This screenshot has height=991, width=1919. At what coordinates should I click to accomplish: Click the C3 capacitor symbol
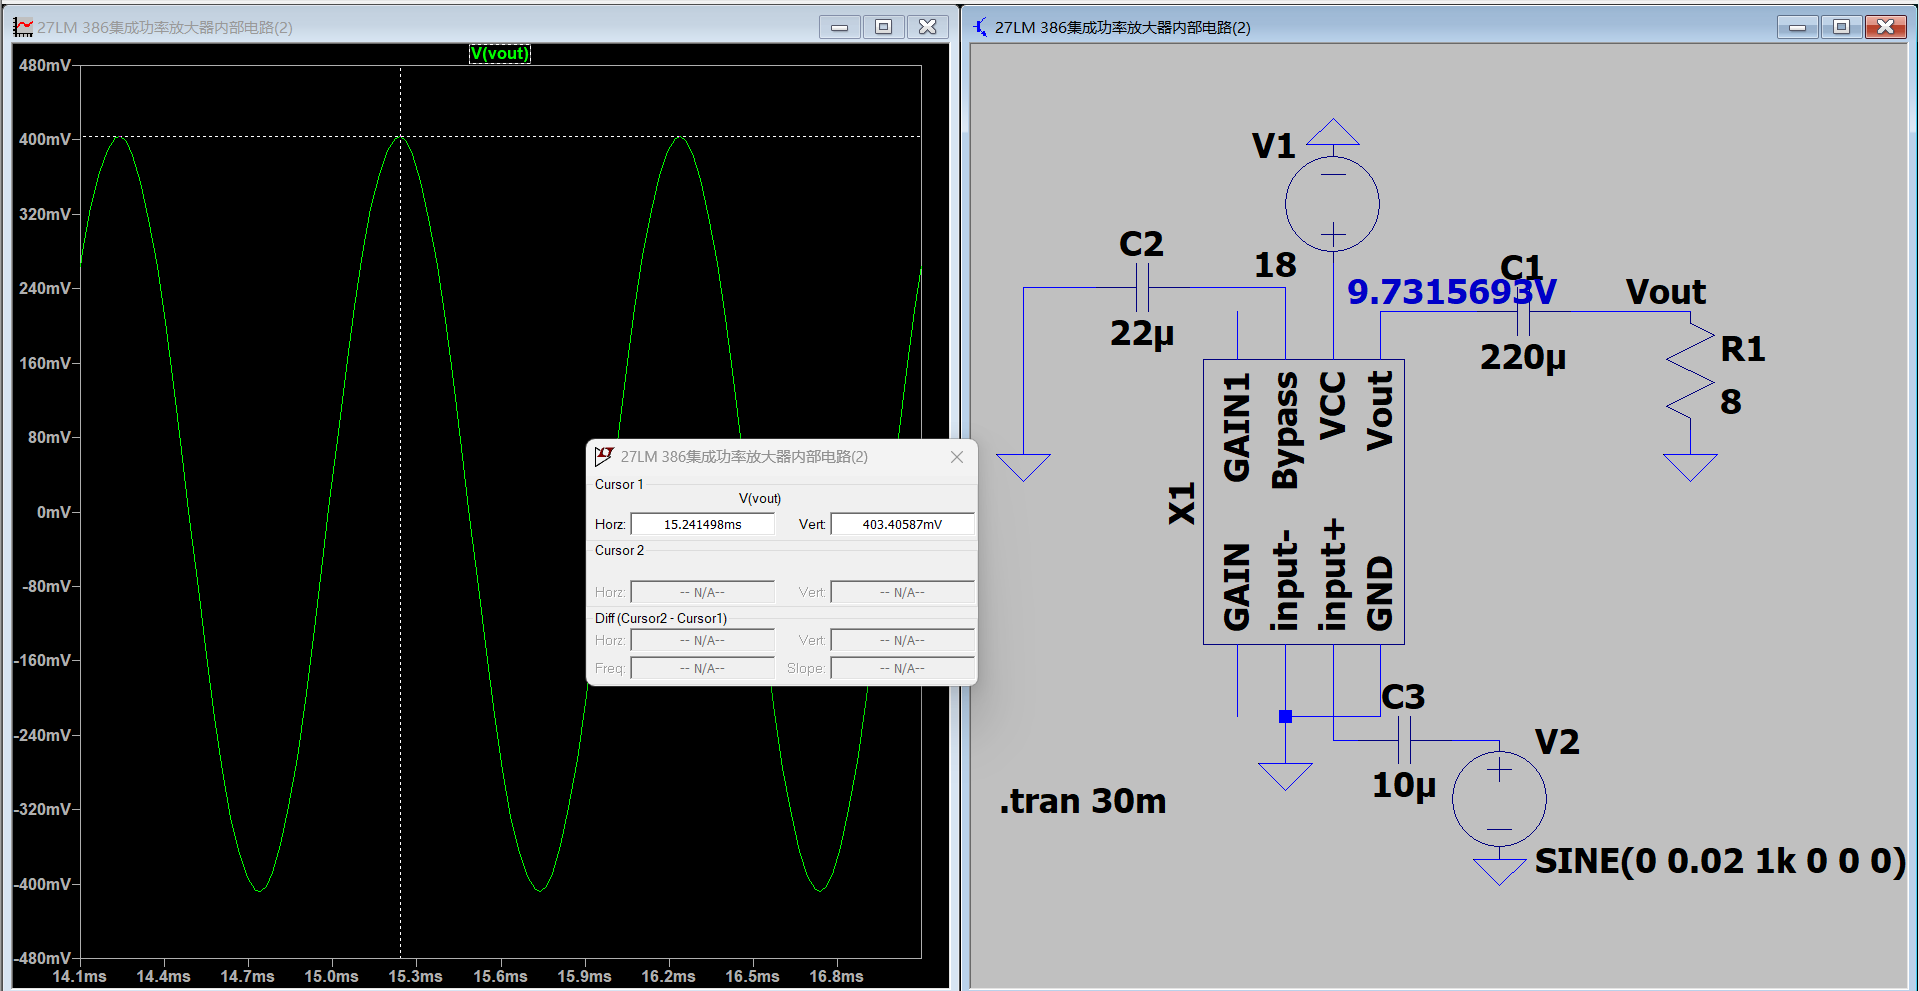point(1403,741)
